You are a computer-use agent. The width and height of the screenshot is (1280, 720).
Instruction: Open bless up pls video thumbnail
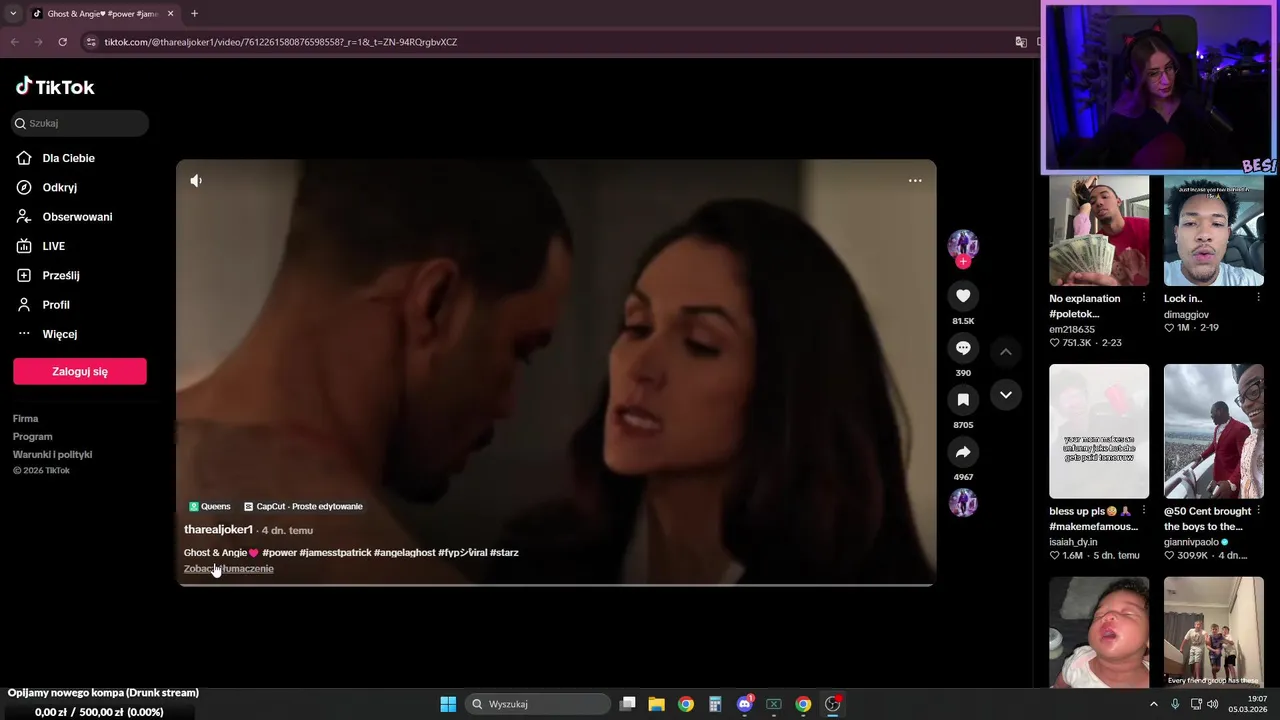[1099, 431]
